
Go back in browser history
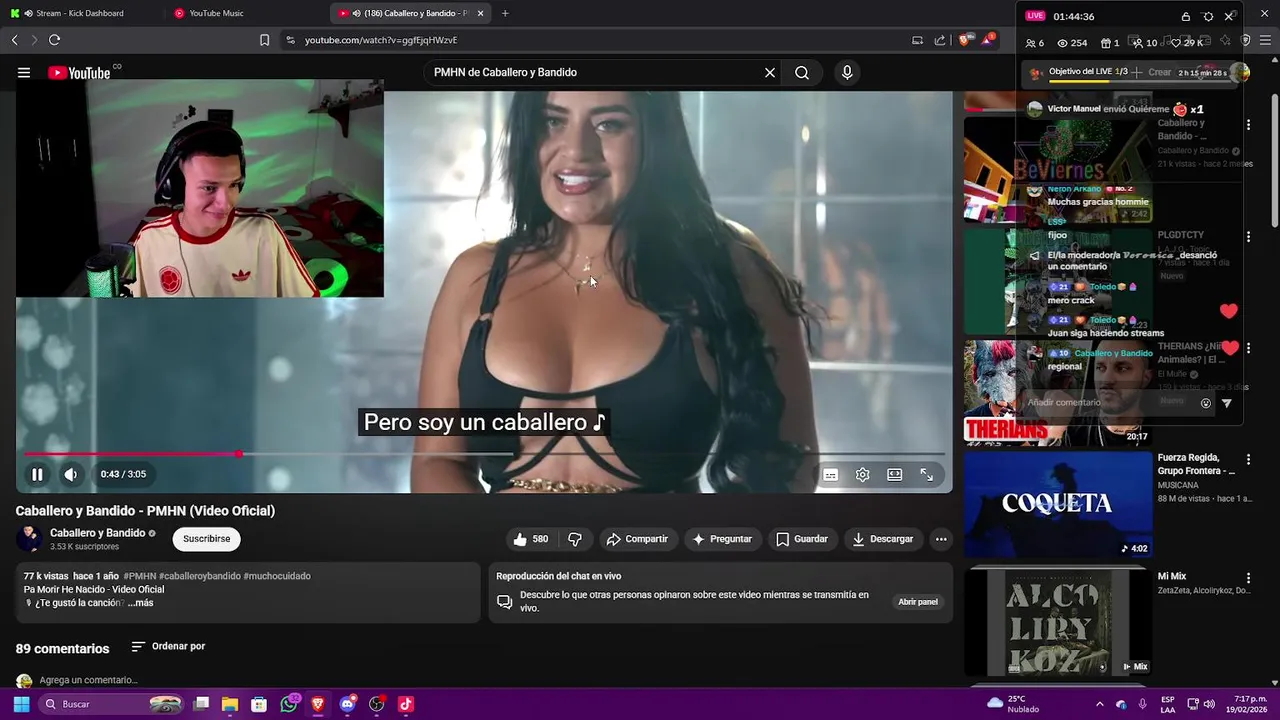tap(14, 40)
